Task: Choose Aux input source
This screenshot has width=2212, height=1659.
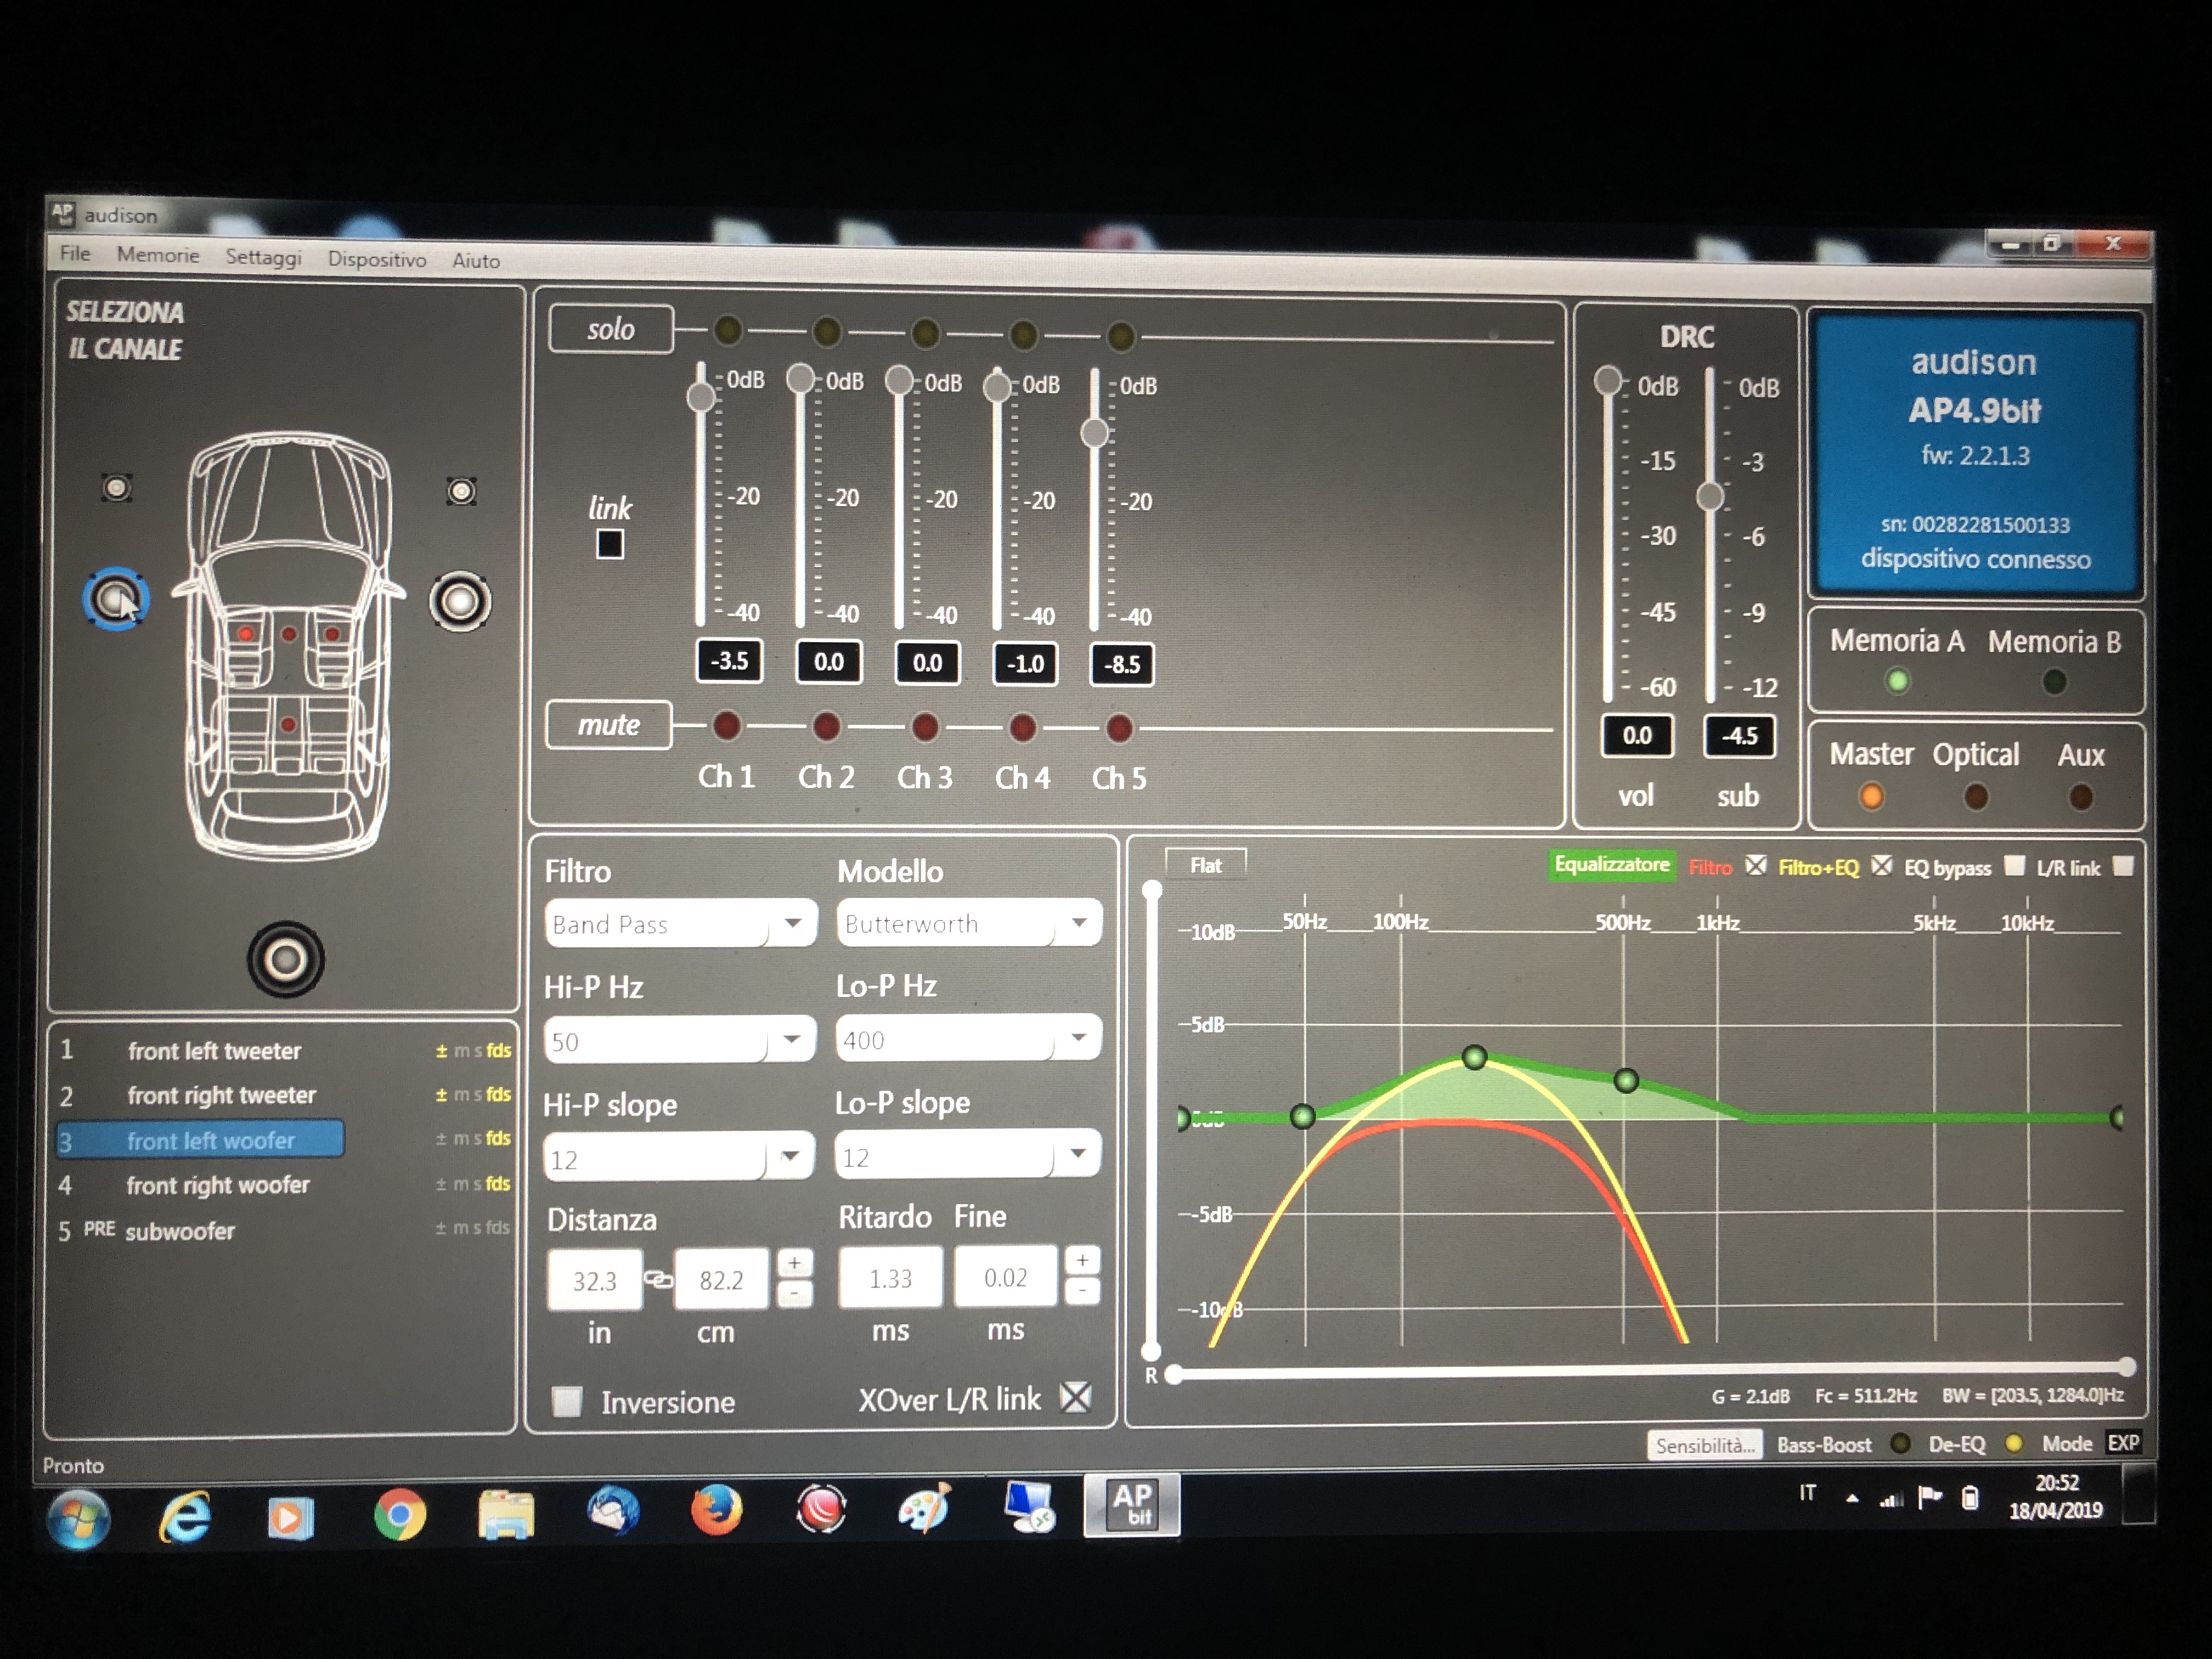Action: (2081, 797)
